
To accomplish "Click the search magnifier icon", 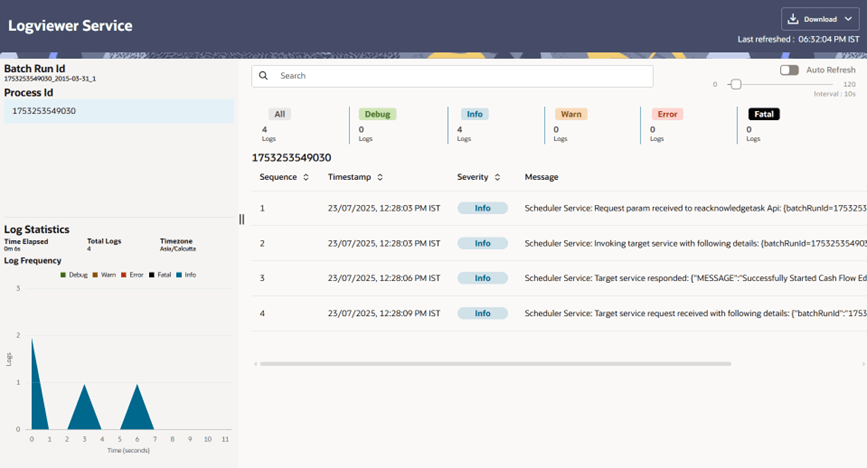I will (x=263, y=76).
